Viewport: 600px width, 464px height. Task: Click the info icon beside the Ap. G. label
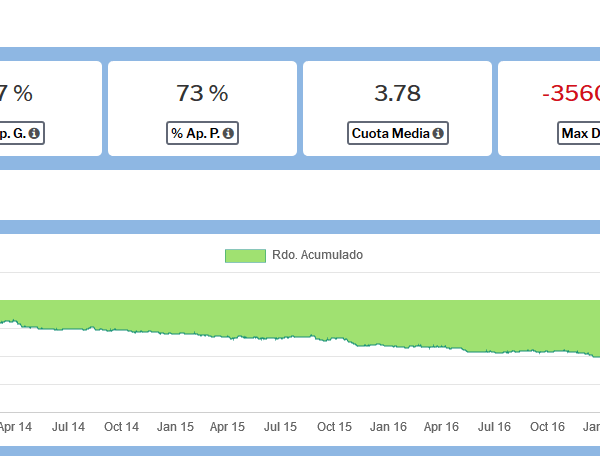(x=34, y=133)
